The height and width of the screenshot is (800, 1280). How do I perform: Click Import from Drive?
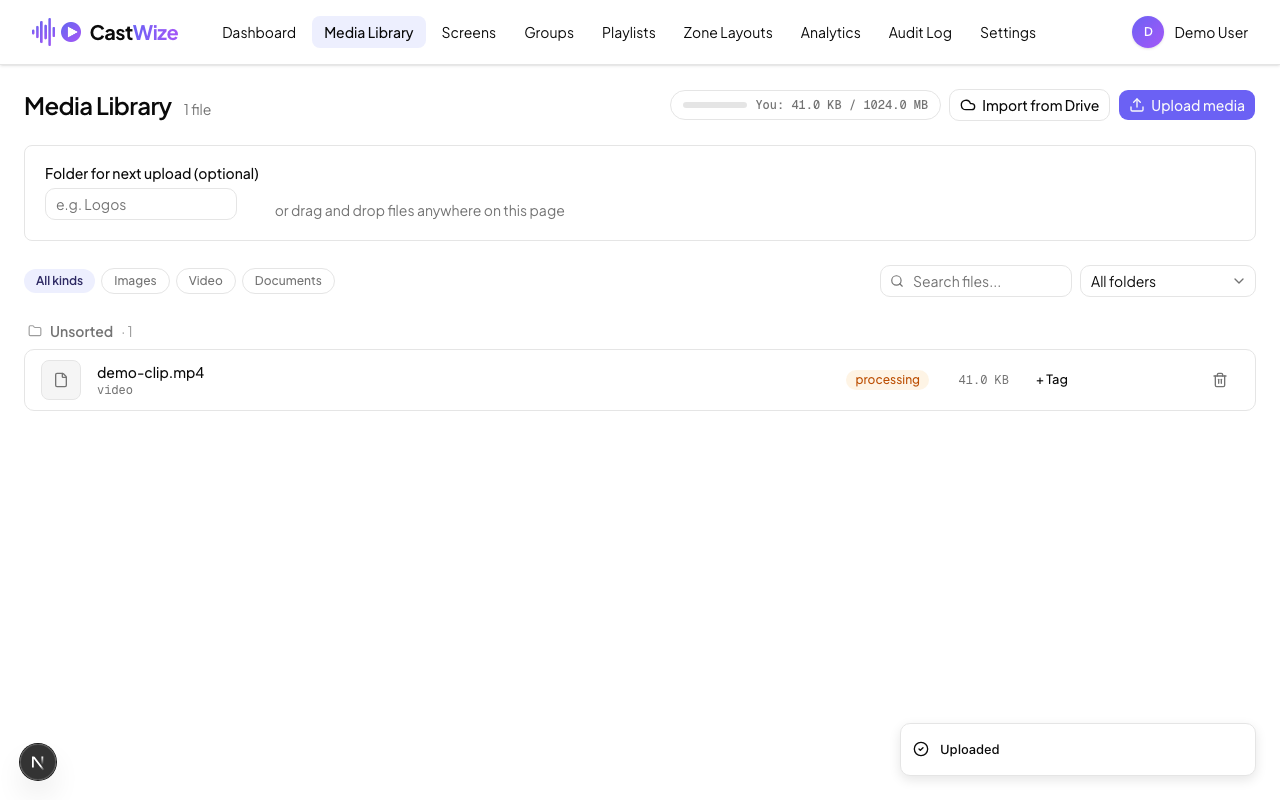(x=1029, y=105)
